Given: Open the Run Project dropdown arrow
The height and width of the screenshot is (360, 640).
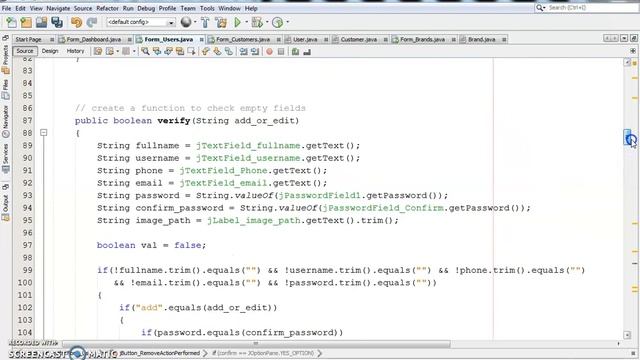Looking at the screenshot, I should click(x=246, y=22).
